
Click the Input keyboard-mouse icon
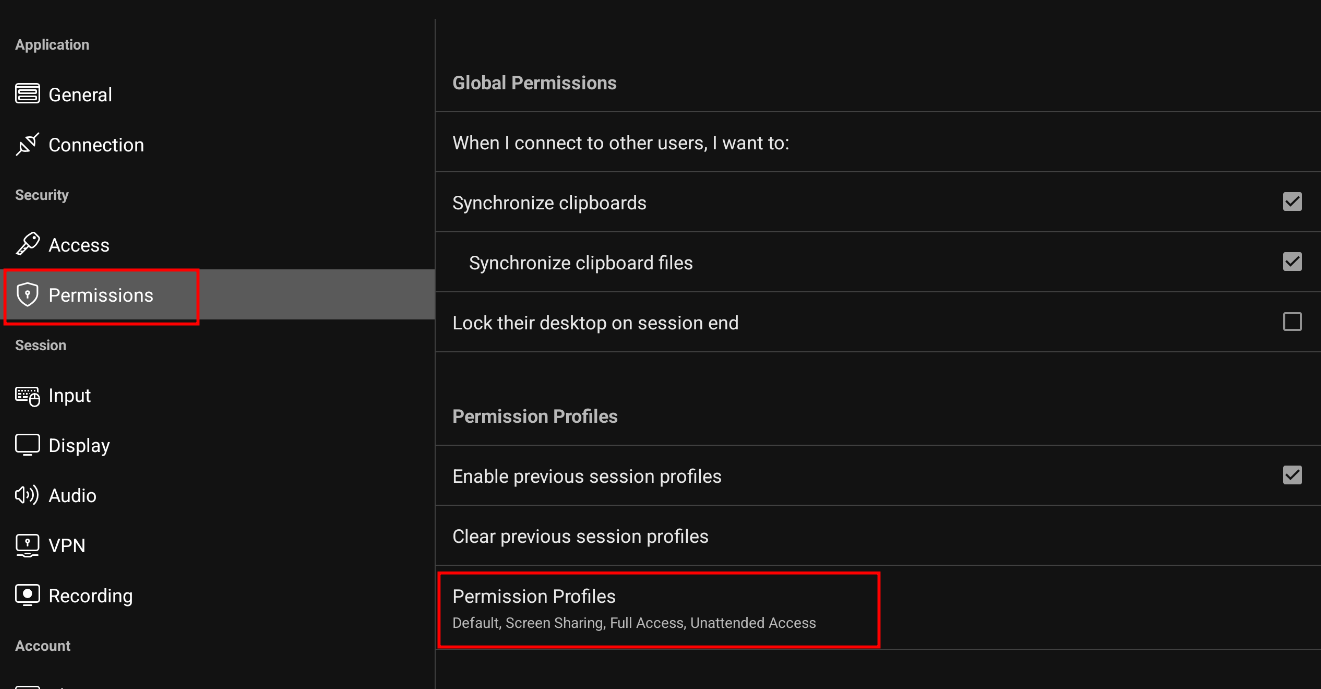pos(27,395)
